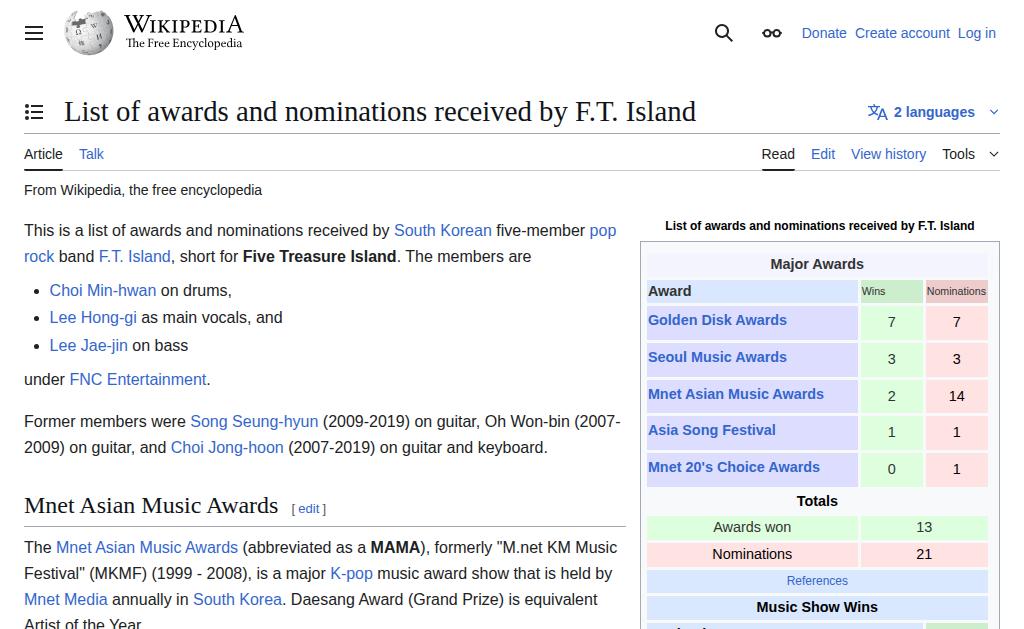Open the appearance glasses icon
This screenshot has height=629, width=1024.
771,33
